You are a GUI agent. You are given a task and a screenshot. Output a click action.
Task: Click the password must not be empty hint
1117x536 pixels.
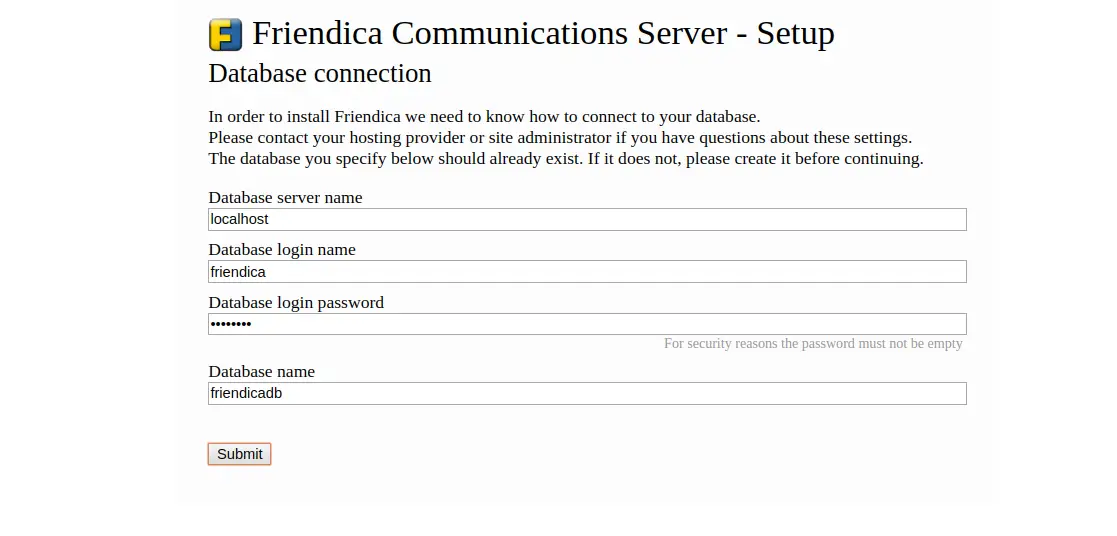813,344
